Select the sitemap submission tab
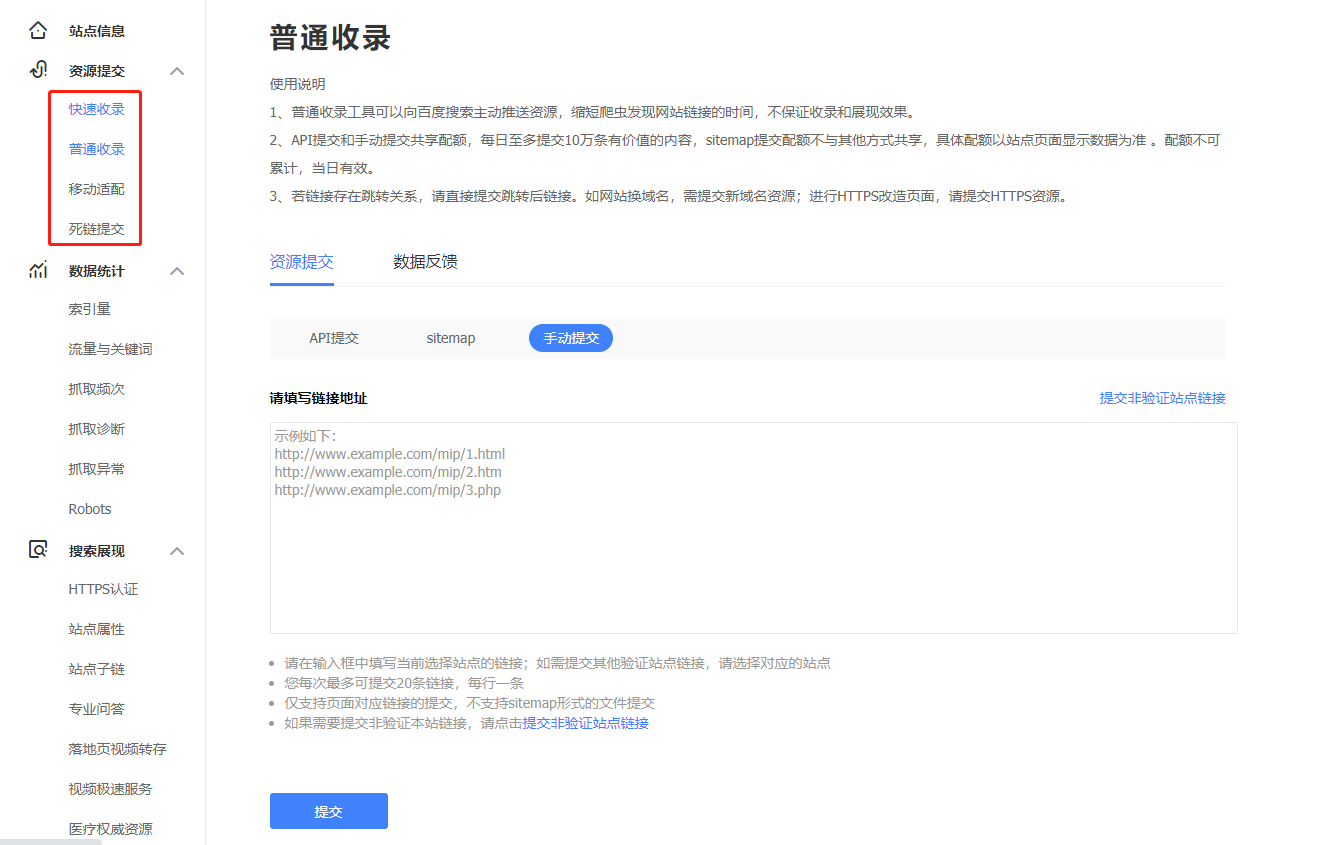This screenshot has height=845, width=1343. [450, 337]
